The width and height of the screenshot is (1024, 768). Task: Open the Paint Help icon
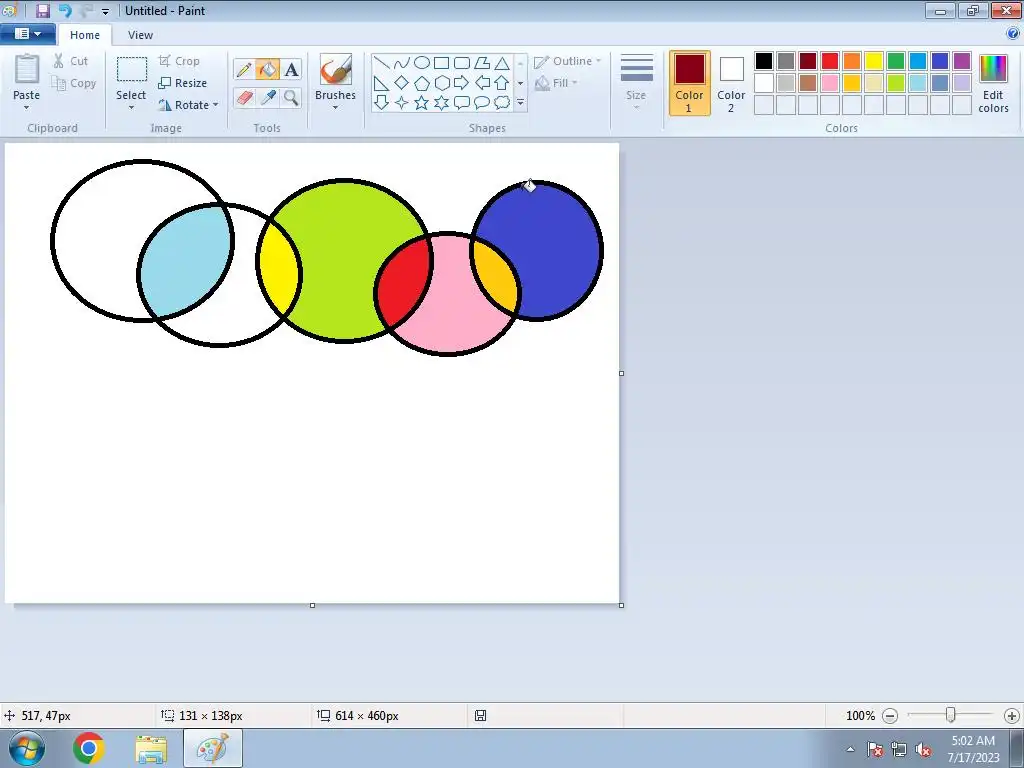(1013, 33)
